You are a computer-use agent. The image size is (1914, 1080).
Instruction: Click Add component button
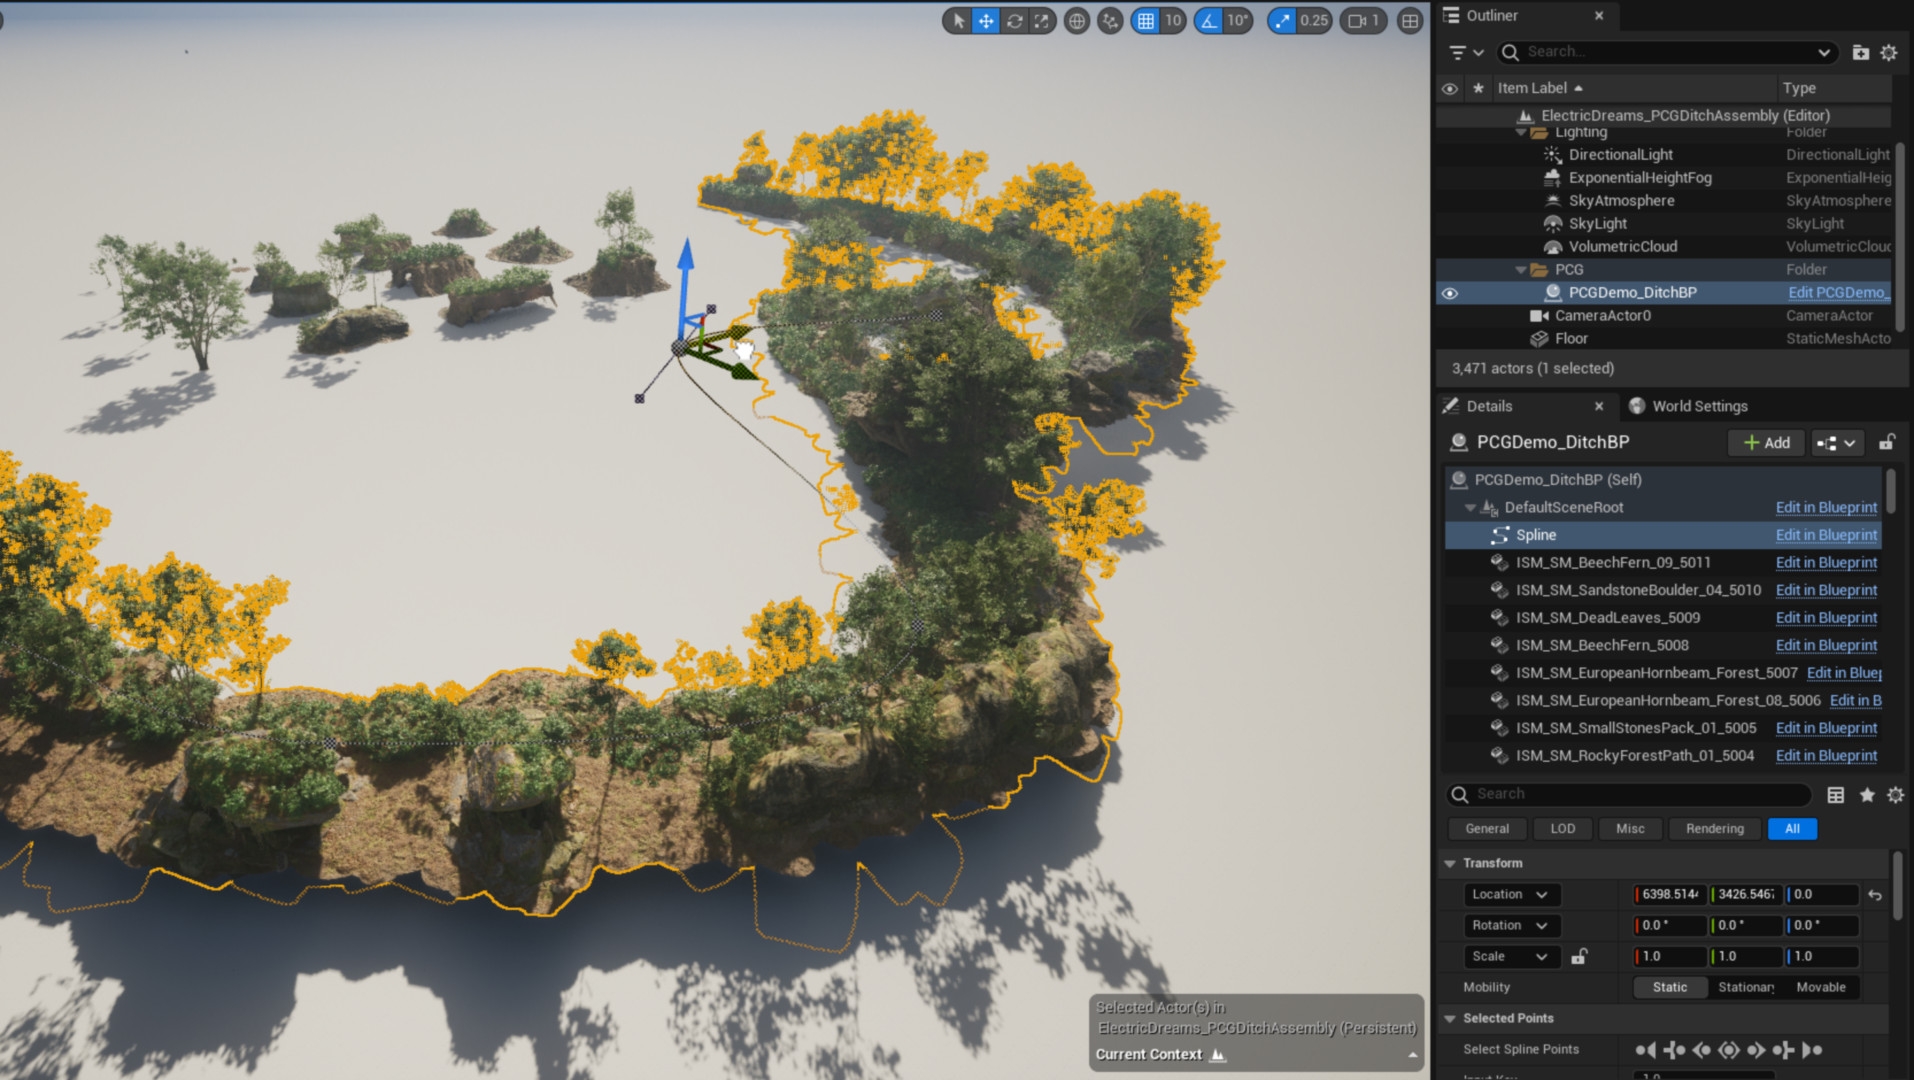click(x=1766, y=443)
